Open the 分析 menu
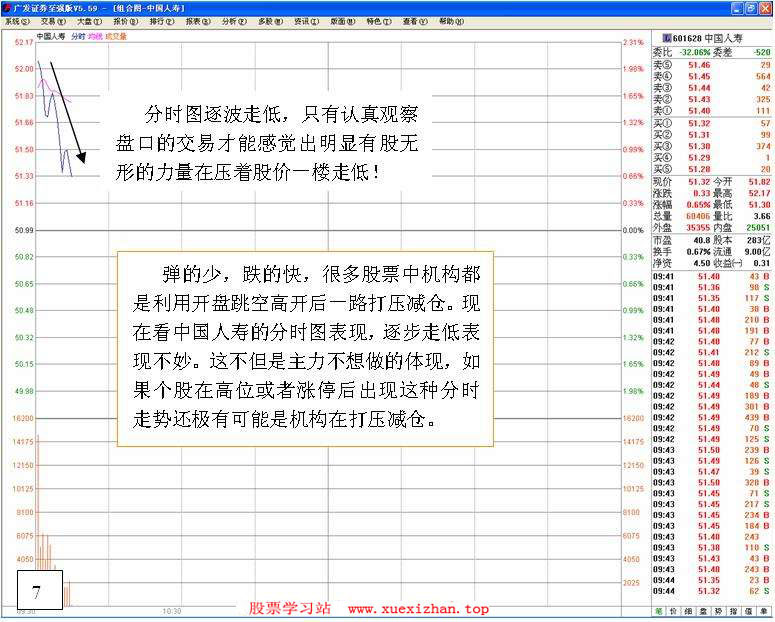This screenshot has width=775, height=622. pyautogui.click(x=234, y=22)
